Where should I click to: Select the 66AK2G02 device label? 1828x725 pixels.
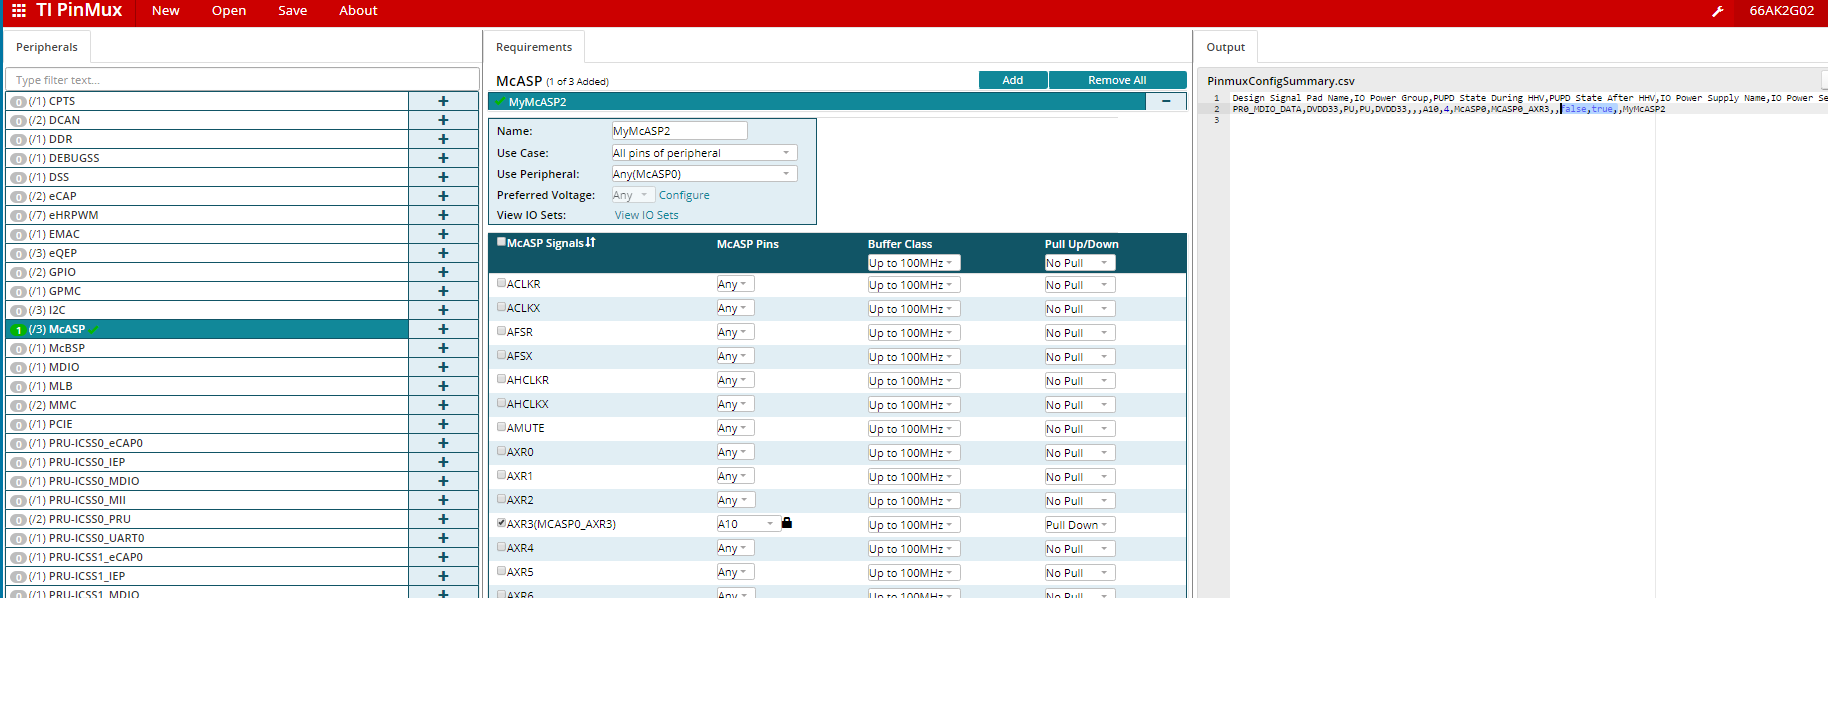tap(1782, 11)
